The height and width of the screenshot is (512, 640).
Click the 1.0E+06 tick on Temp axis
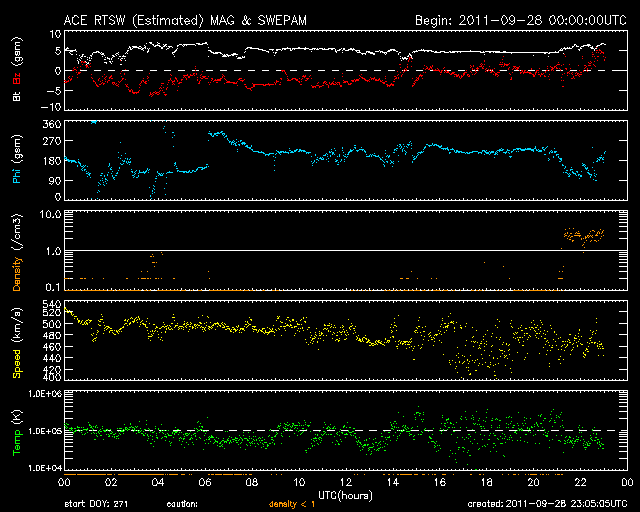click(40, 394)
